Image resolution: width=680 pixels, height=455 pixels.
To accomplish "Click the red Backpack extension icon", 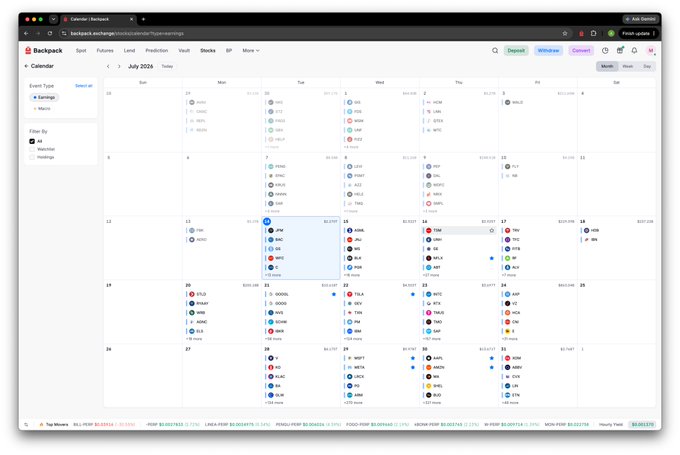I will pos(581,33).
